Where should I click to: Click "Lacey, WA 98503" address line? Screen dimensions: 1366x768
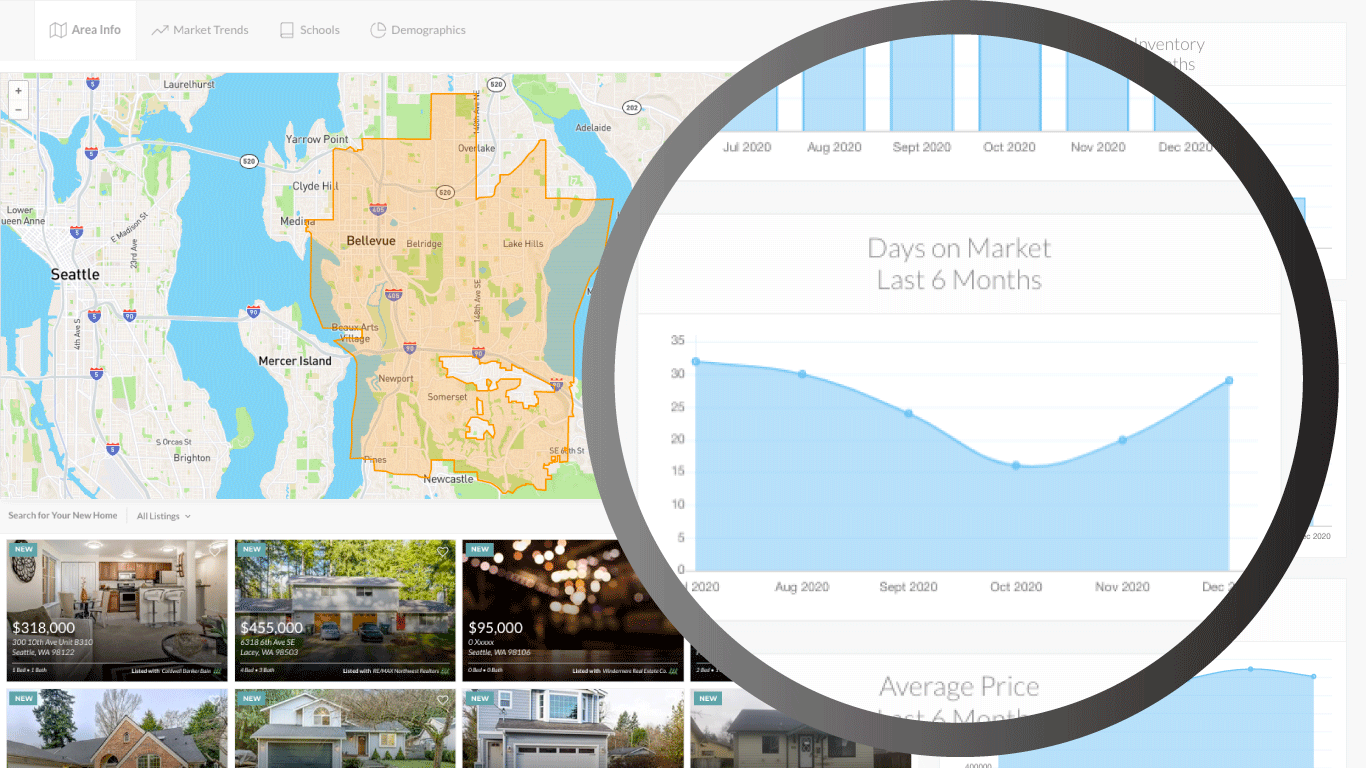(x=268, y=652)
